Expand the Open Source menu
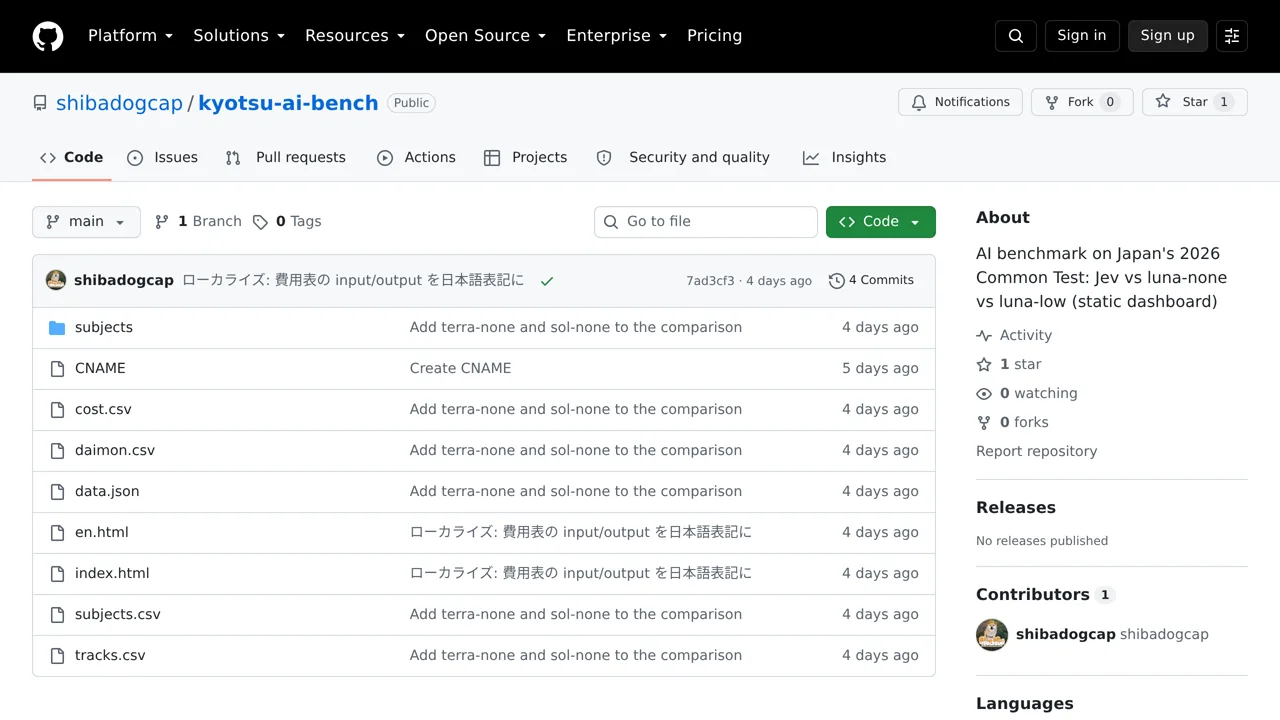1280x720 pixels. [485, 36]
